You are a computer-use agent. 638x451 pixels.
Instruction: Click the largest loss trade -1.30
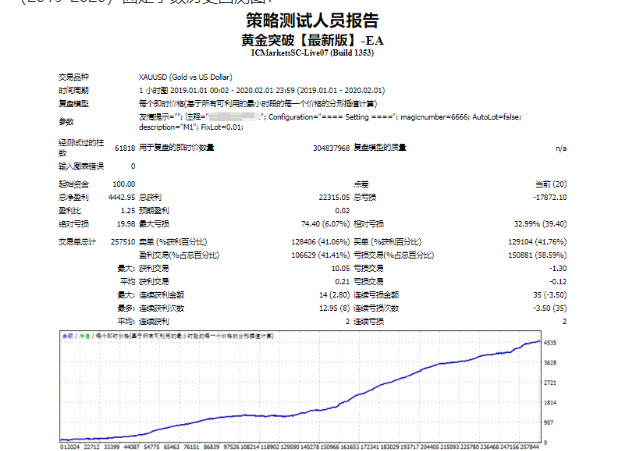(x=558, y=268)
